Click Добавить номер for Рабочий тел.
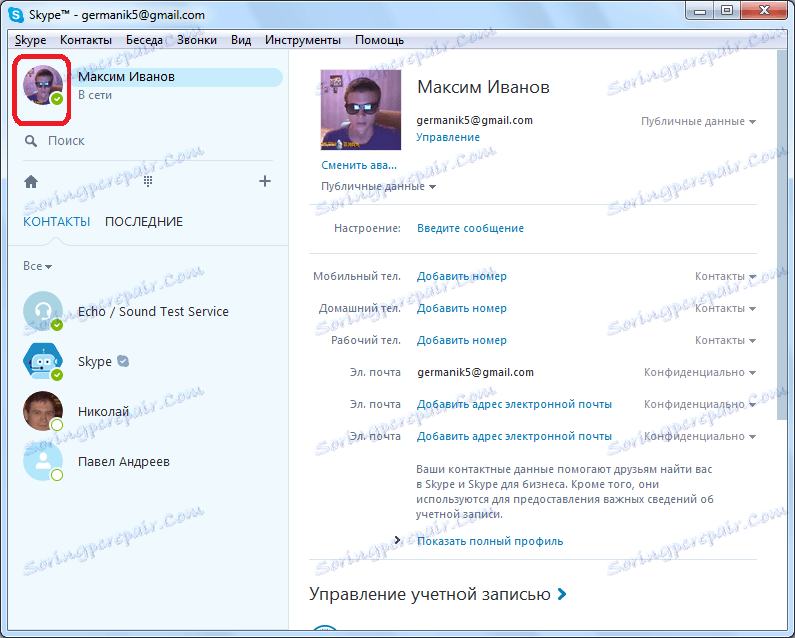This screenshot has height=638, width=795. point(461,340)
